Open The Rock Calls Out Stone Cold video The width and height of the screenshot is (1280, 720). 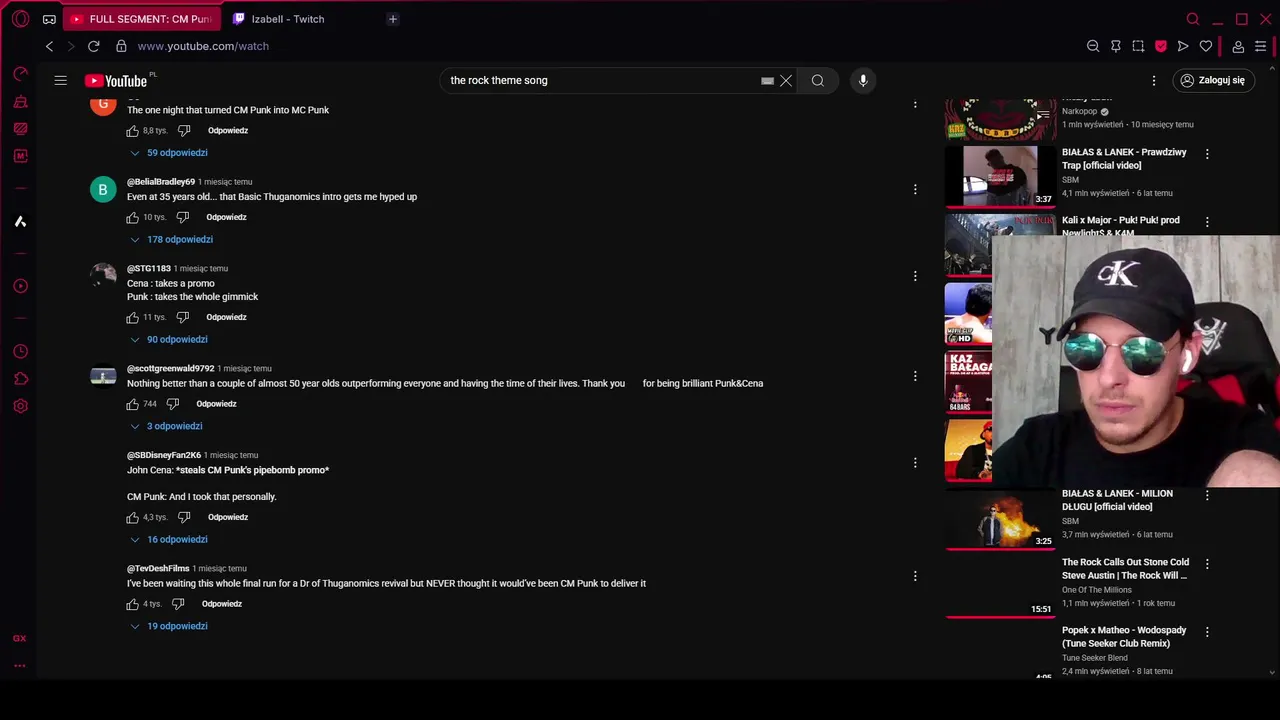pyautogui.click(x=1125, y=568)
